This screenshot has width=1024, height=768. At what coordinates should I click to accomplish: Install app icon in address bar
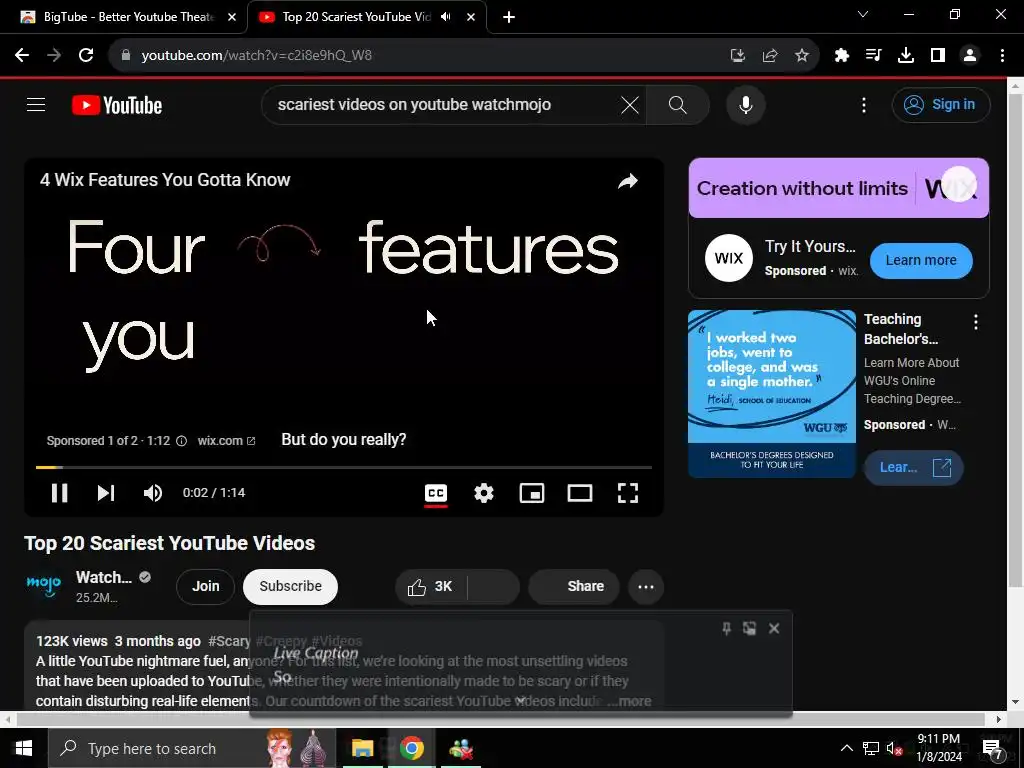[738, 56]
